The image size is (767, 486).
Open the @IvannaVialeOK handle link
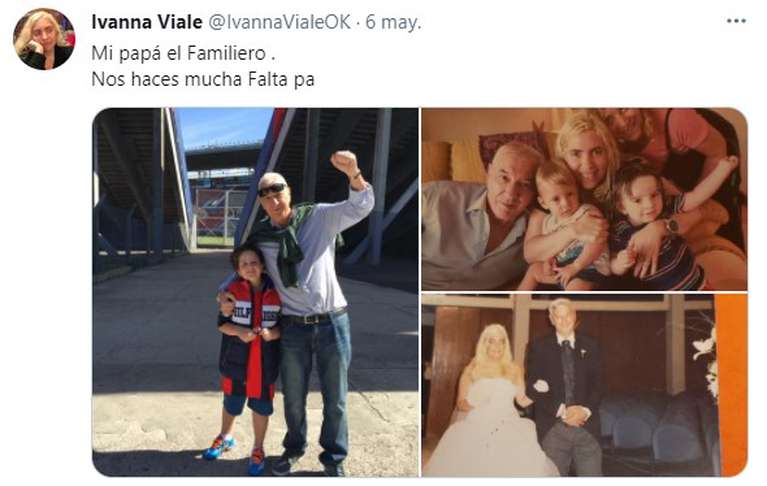tap(280, 22)
